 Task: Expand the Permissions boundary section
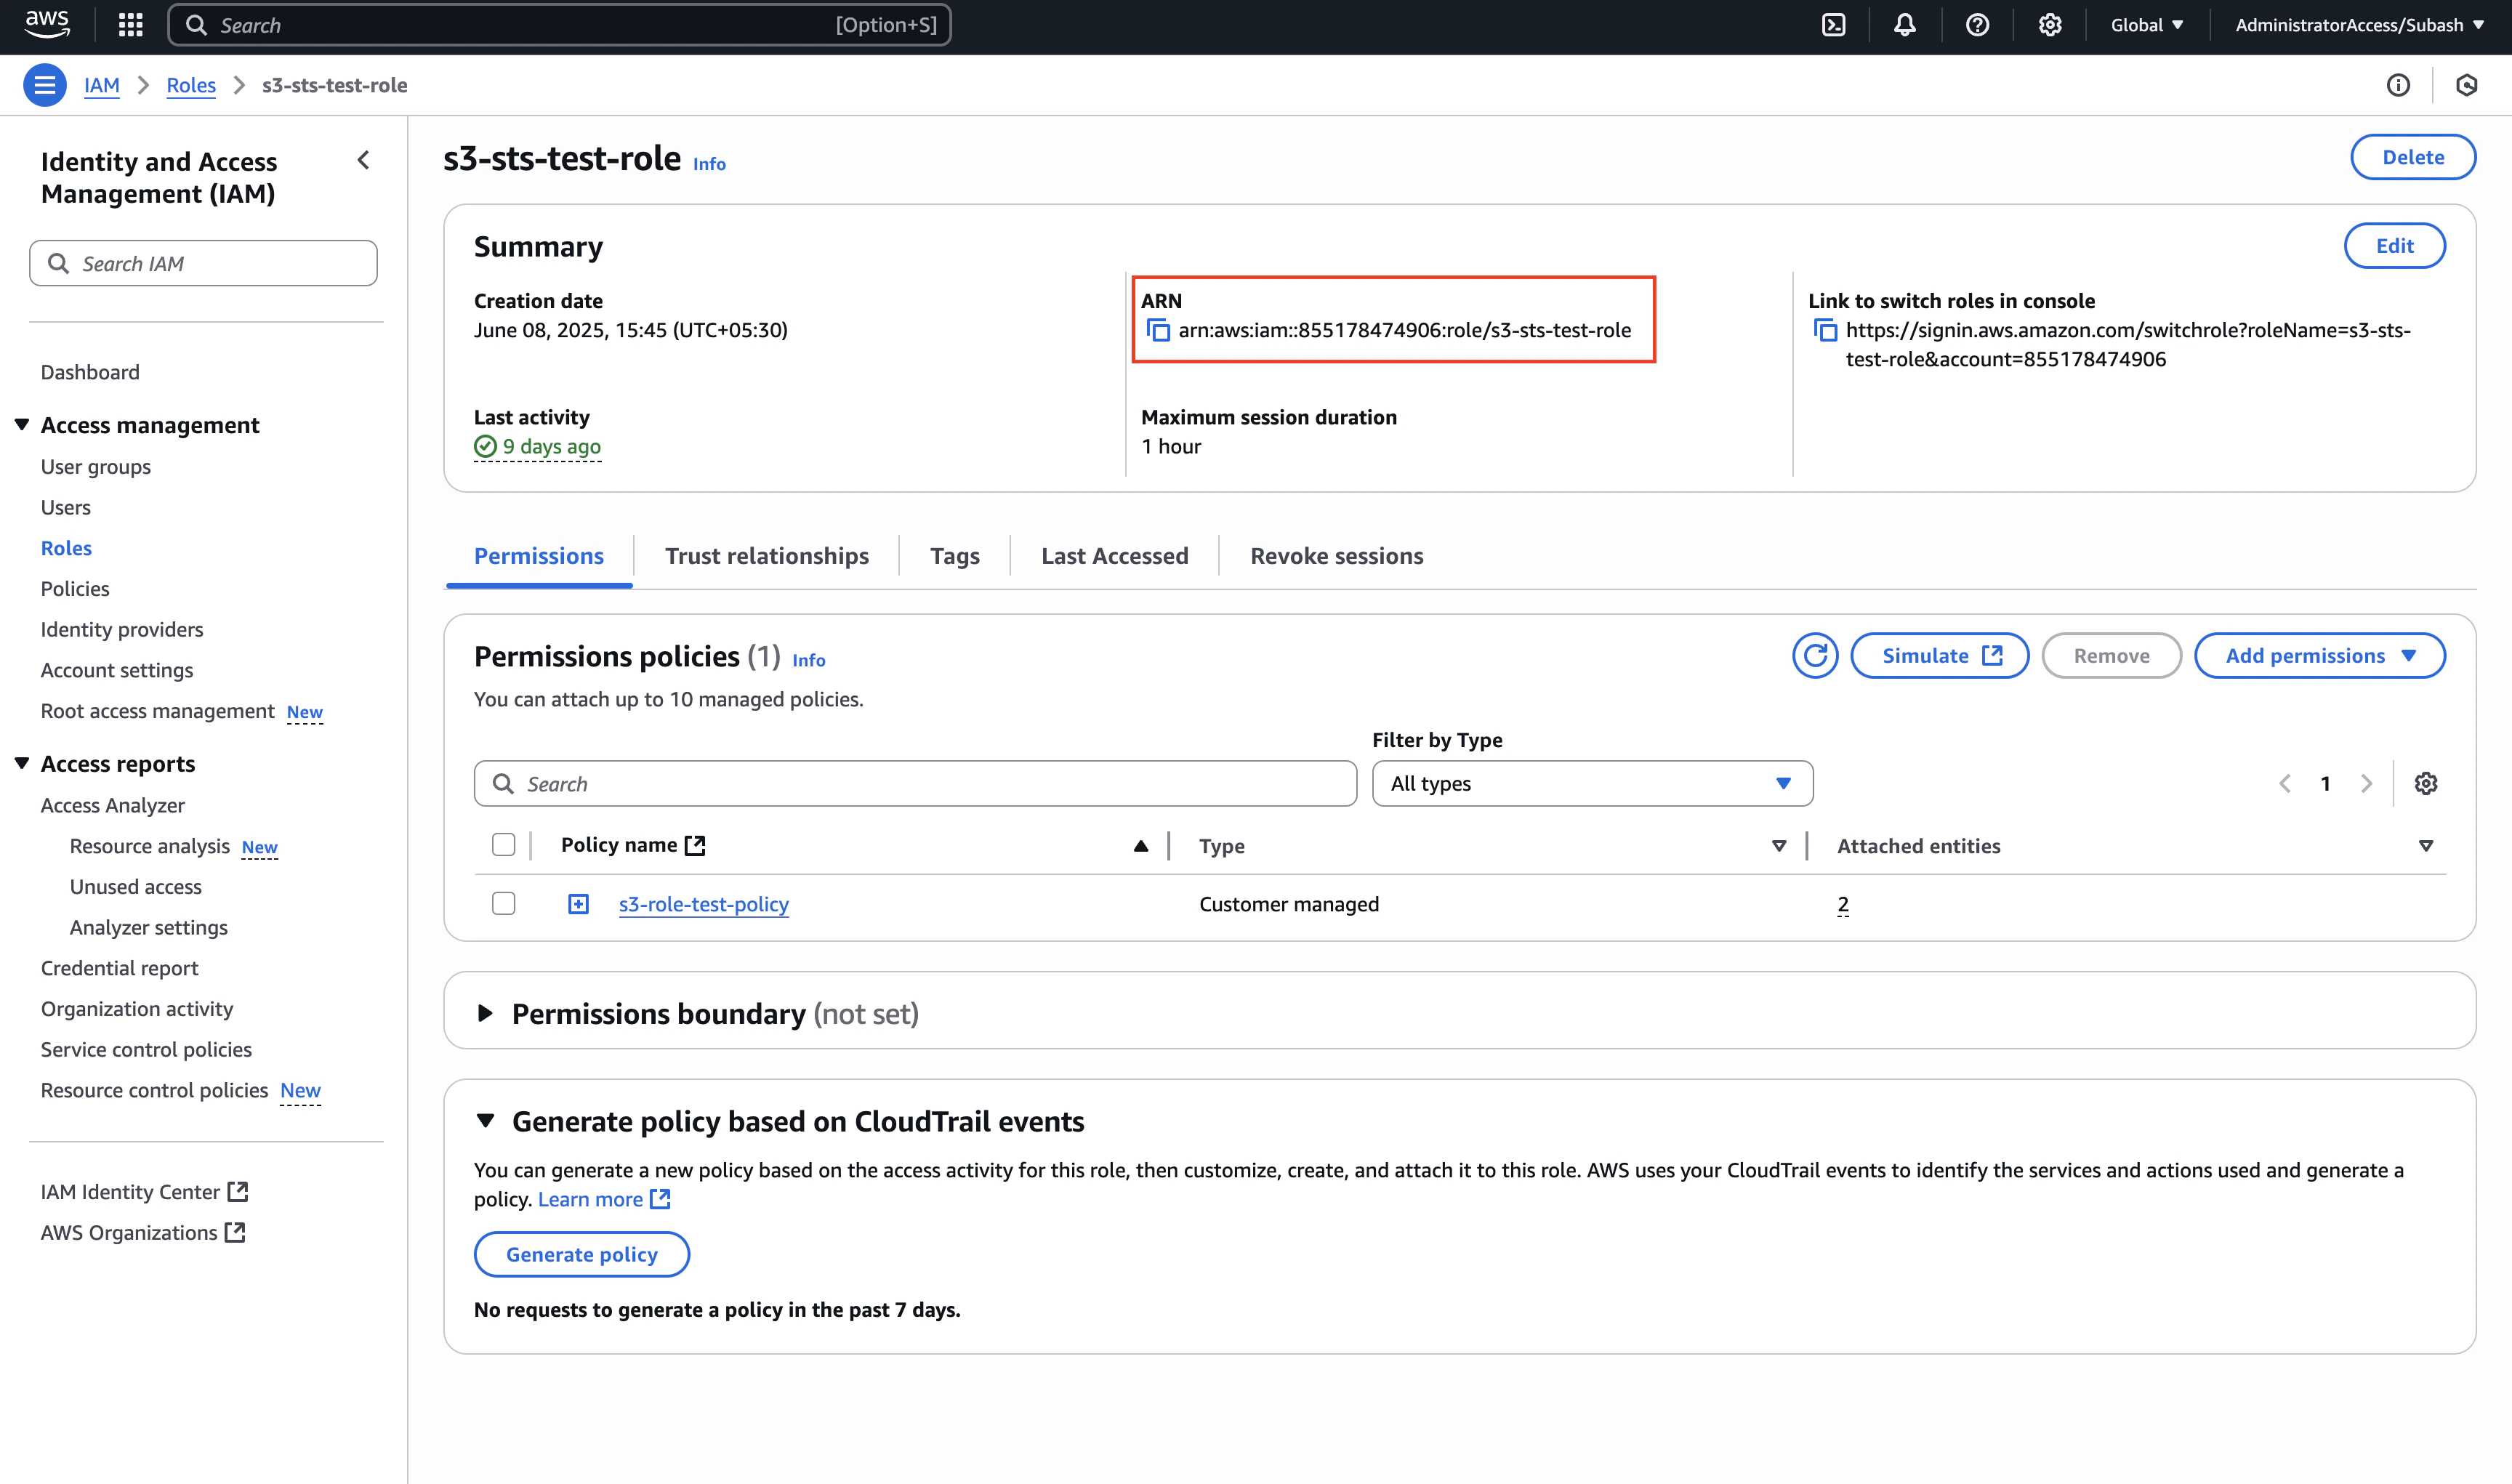(x=485, y=1013)
